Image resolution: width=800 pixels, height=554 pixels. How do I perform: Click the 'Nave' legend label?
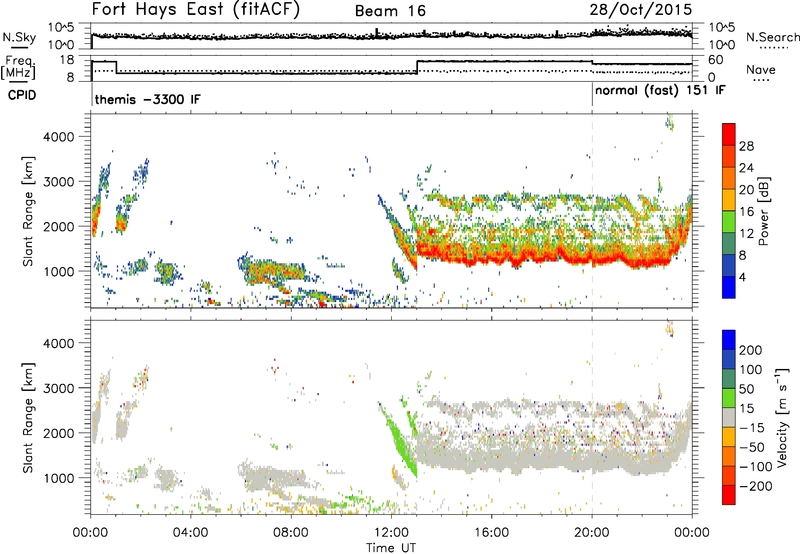pos(761,70)
